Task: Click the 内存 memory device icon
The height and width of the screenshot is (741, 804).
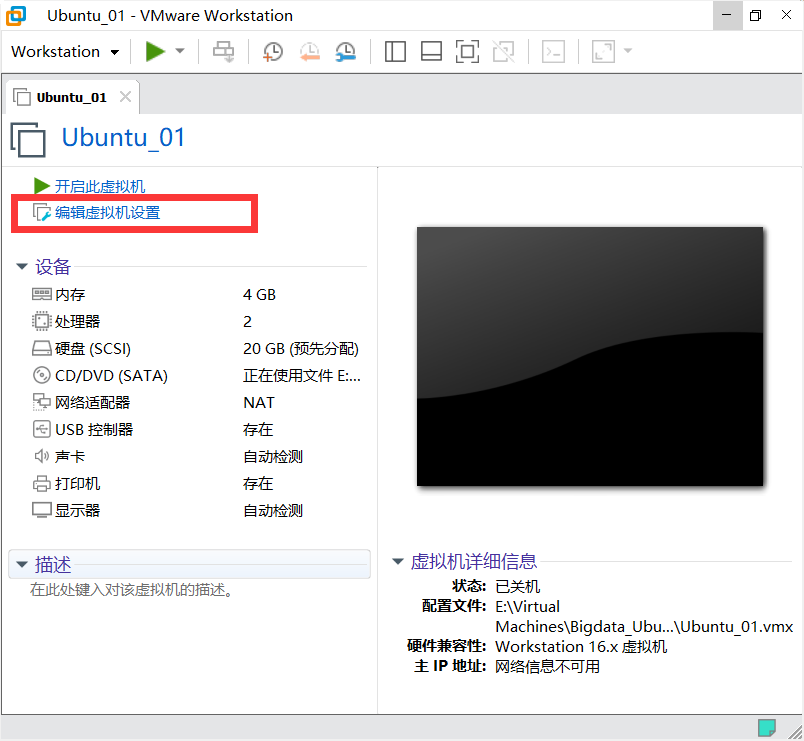Action: click(x=42, y=294)
